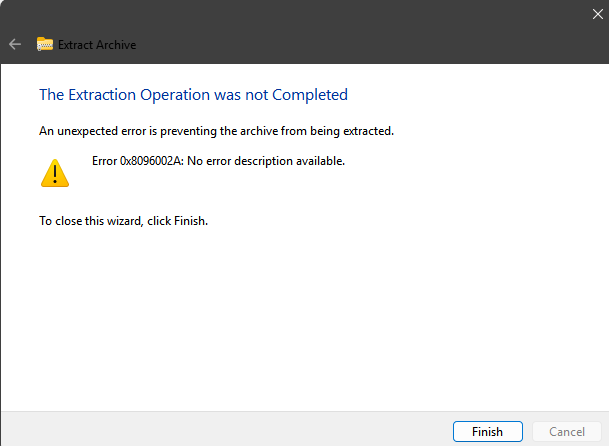
Task: Click the word "Error" before the error code
Action: click(x=105, y=161)
